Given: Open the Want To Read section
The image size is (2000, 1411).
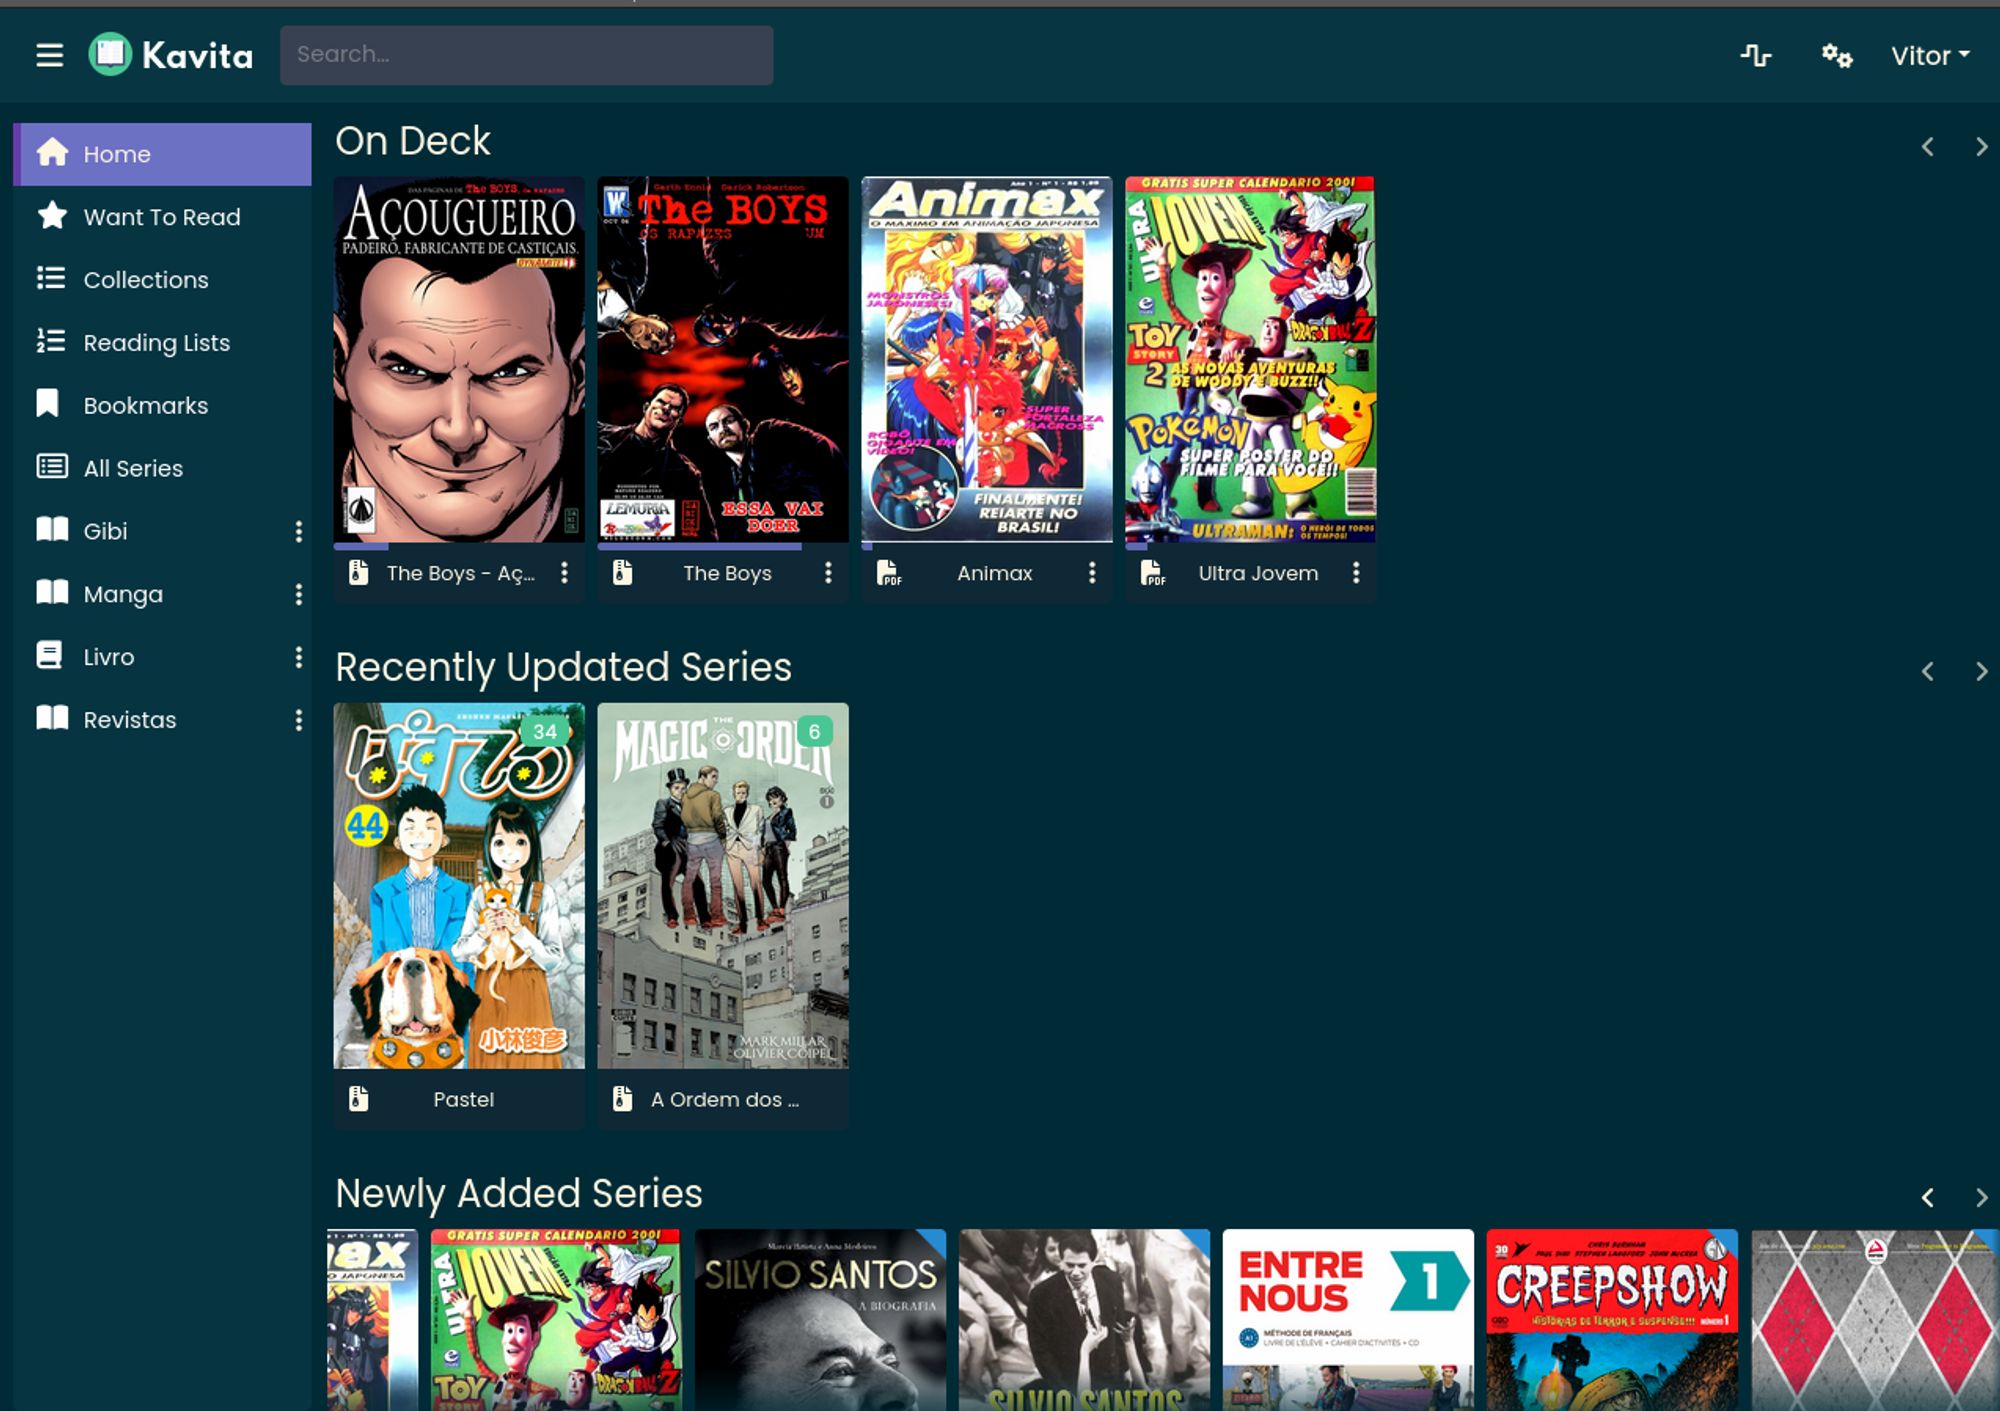Looking at the screenshot, I should point(162,217).
